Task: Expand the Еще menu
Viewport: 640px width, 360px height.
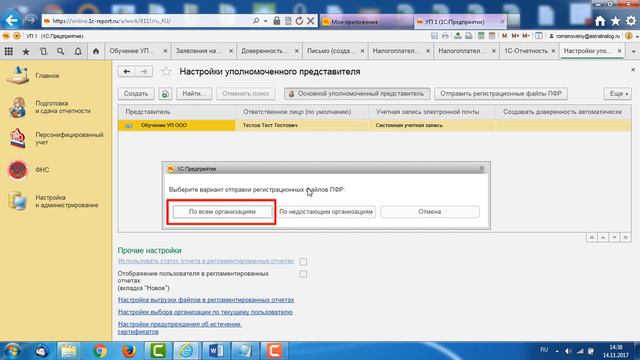Action: [618, 94]
